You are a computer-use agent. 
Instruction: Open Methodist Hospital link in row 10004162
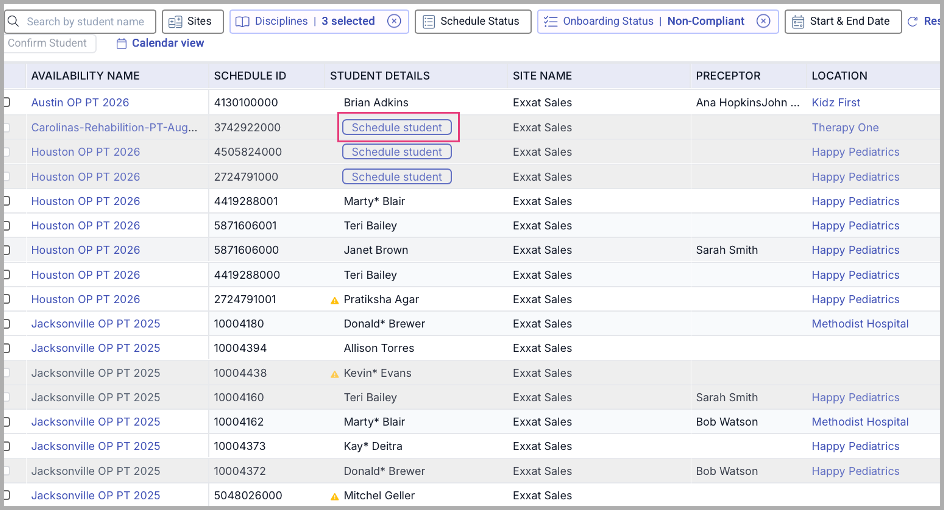(860, 422)
